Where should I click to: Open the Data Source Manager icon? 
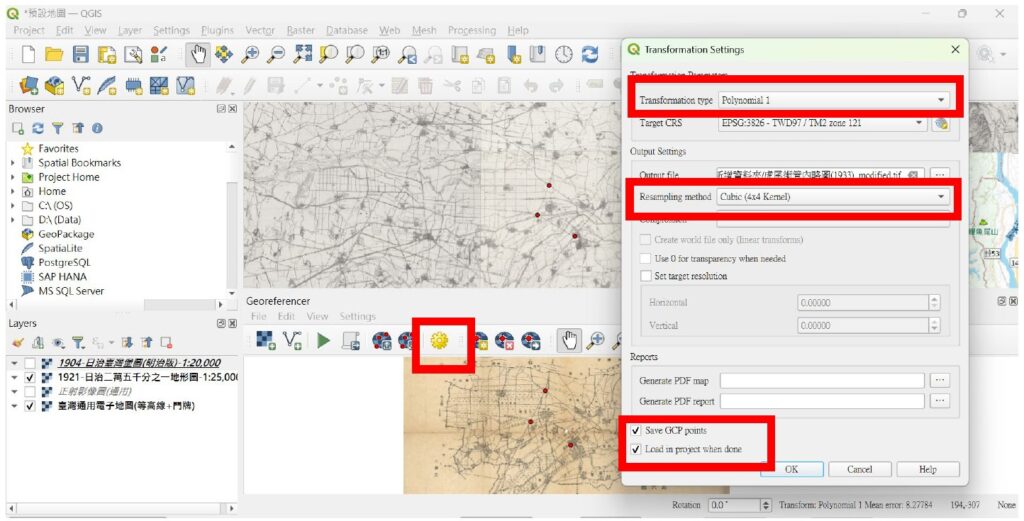pos(28,86)
